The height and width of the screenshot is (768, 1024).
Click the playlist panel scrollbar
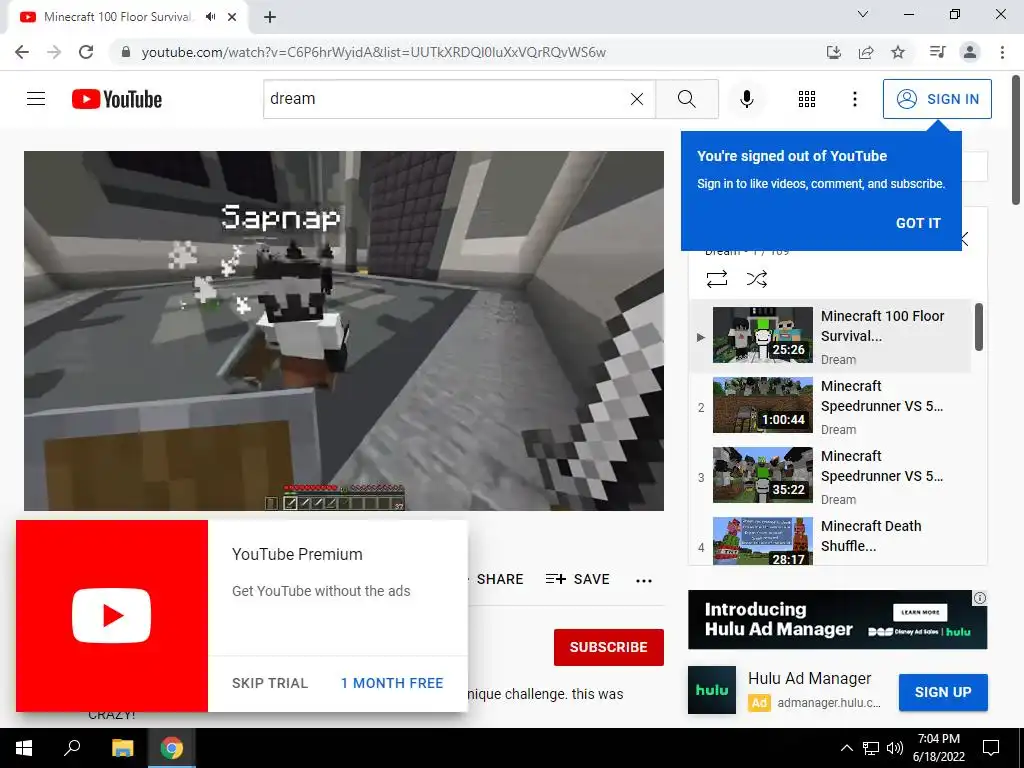[978, 327]
